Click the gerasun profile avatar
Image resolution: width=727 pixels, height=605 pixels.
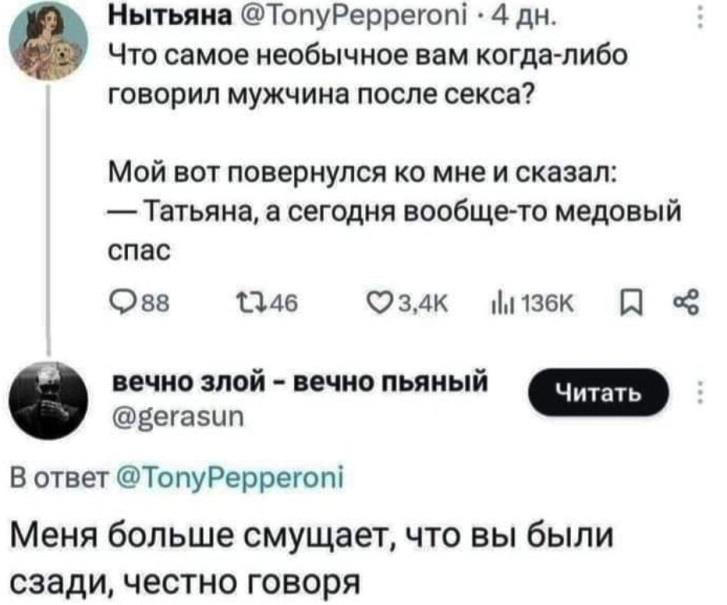49,394
